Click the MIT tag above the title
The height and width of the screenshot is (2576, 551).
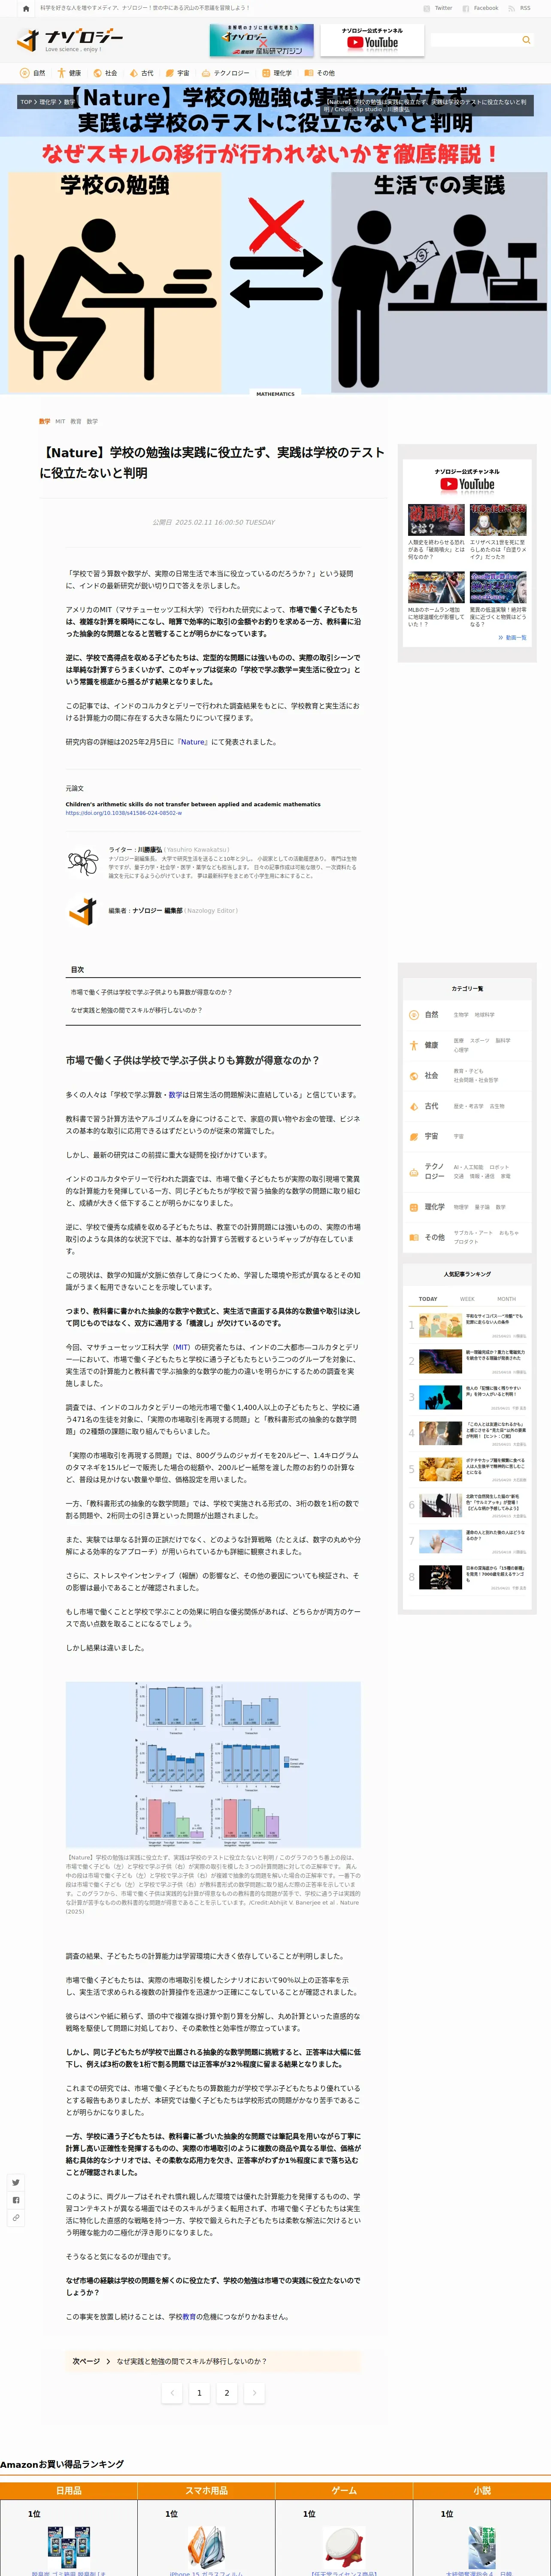point(60,421)
